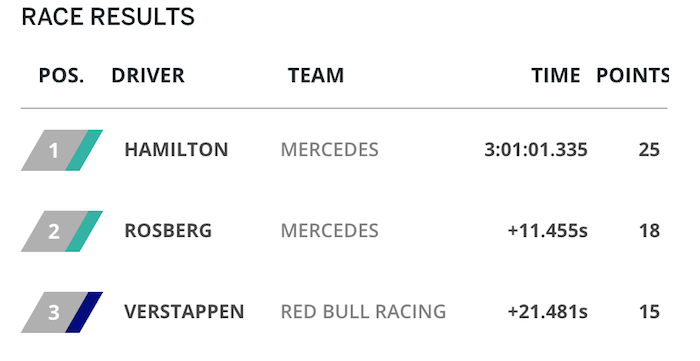Click the DRIVER column header

point(148,75)
